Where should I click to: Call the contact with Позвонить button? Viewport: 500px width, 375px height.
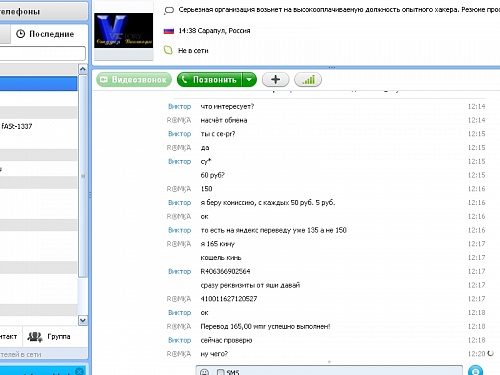coord(210,80)
